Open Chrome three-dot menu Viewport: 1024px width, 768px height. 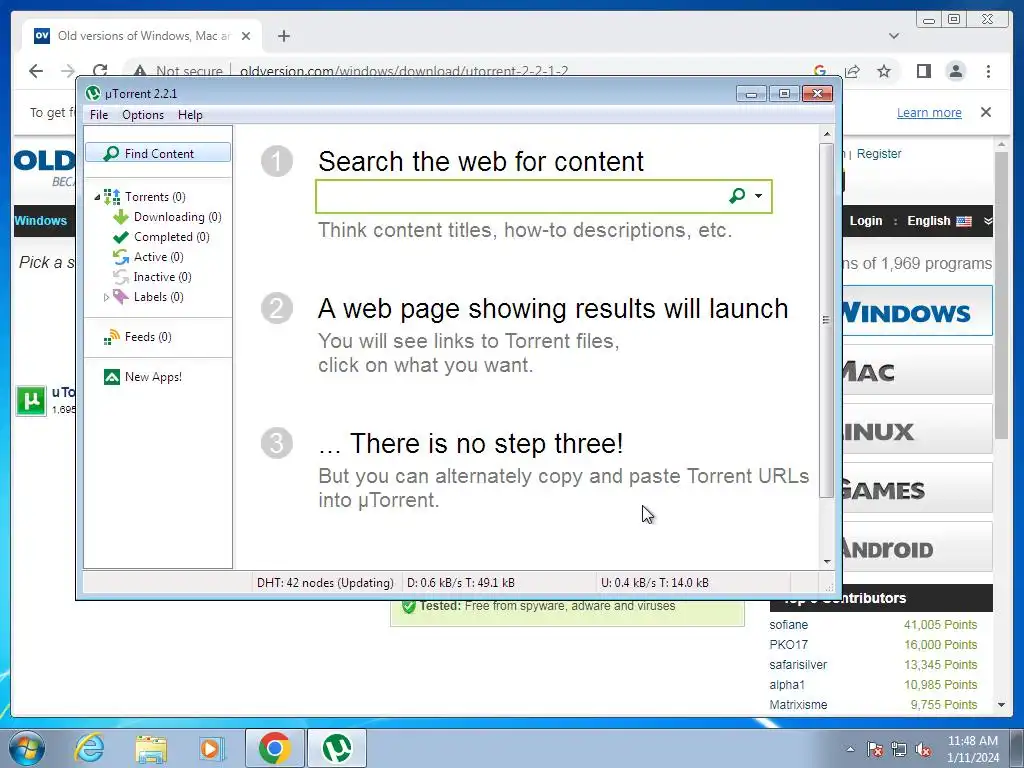pos(988,71)
